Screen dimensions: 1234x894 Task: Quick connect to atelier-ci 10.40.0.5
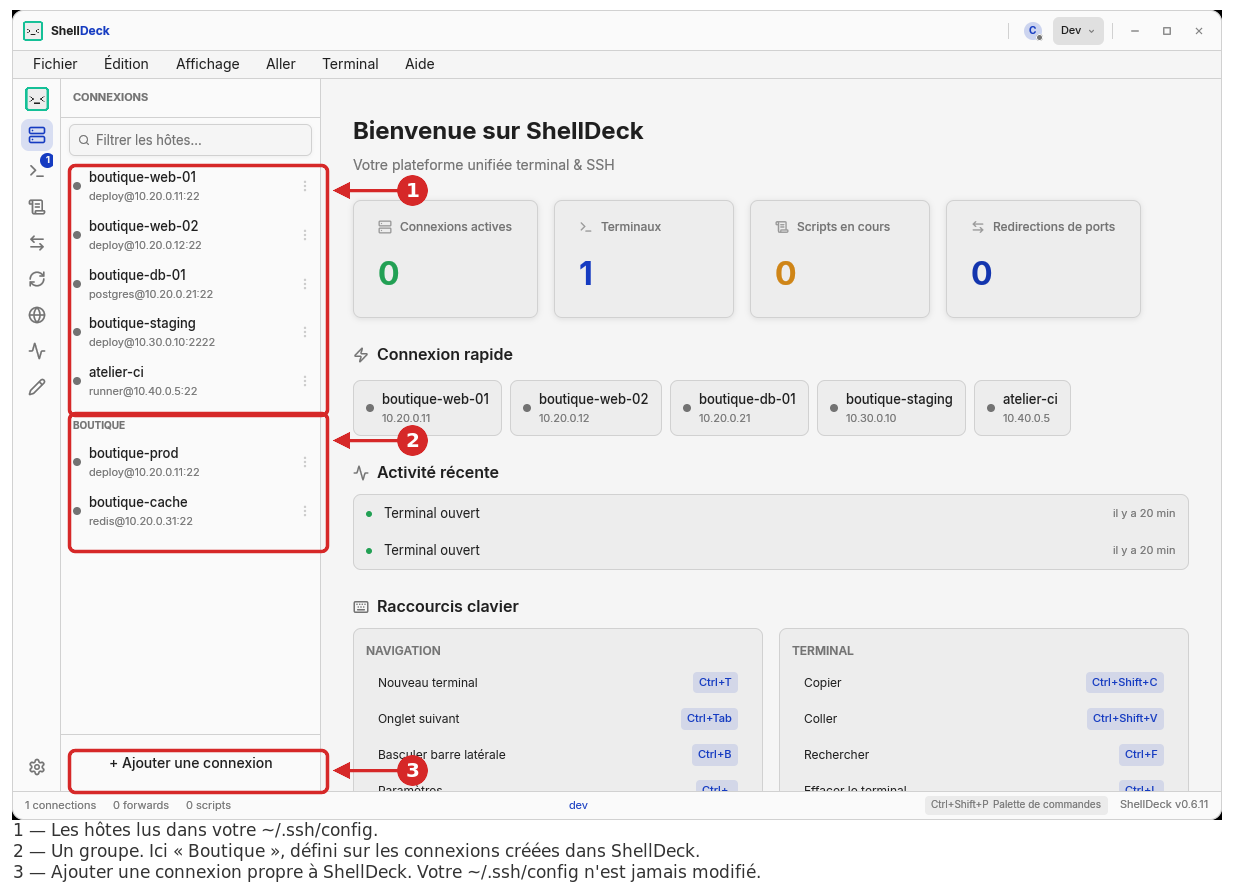pos(1022,407)
